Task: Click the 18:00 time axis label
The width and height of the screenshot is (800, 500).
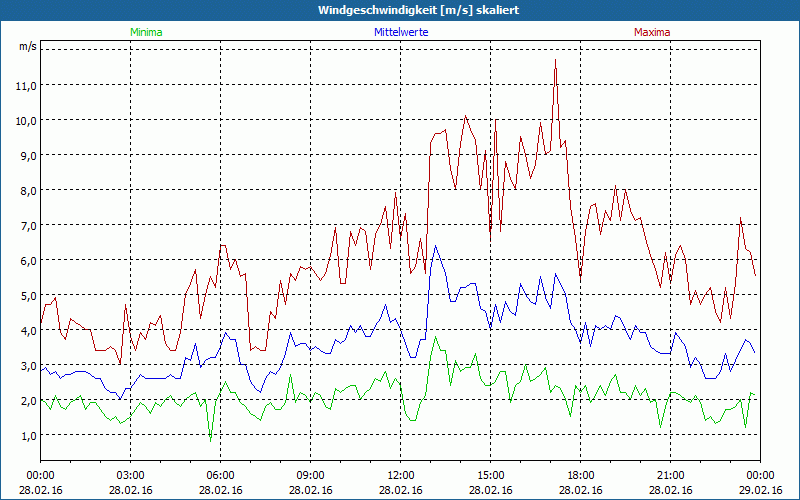Action: [x=581, y=476]
